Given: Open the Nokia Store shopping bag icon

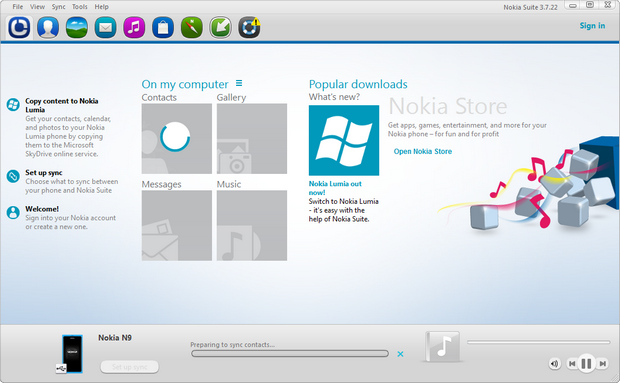Looking at the screenshot, I should [x=163, y=27].
